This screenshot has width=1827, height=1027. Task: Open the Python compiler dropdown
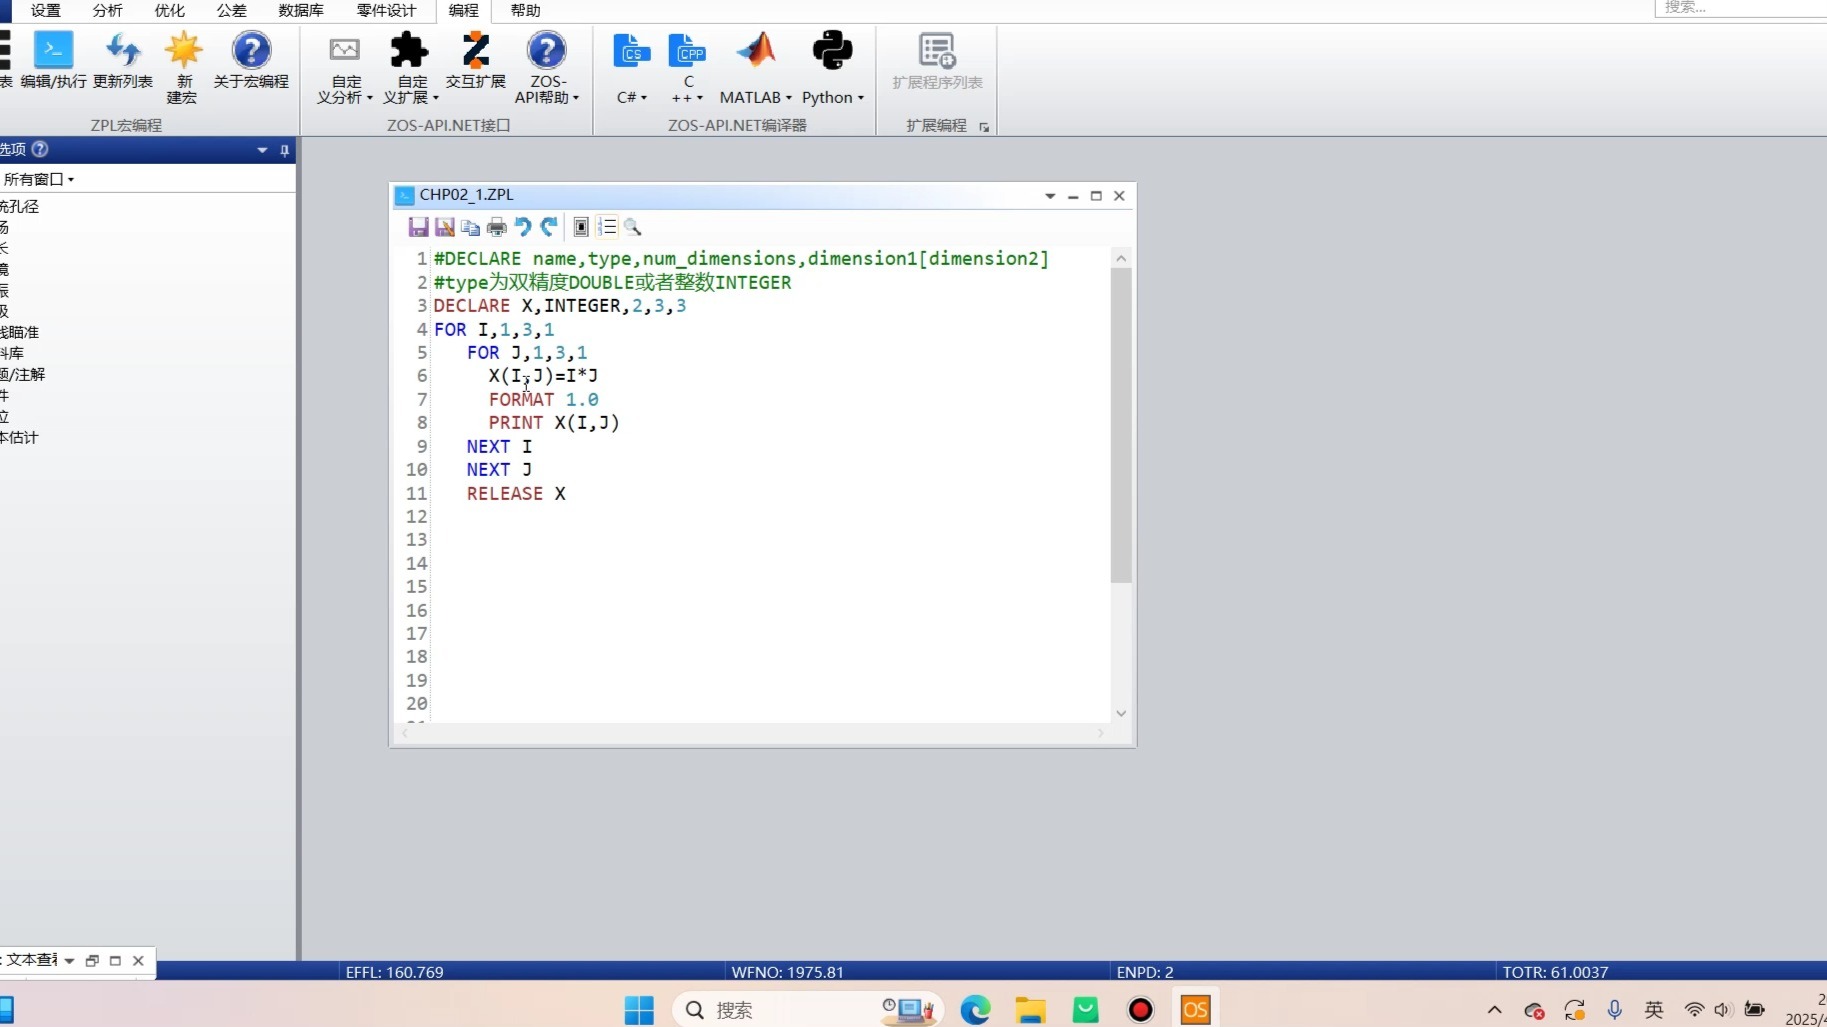(832, 97)
